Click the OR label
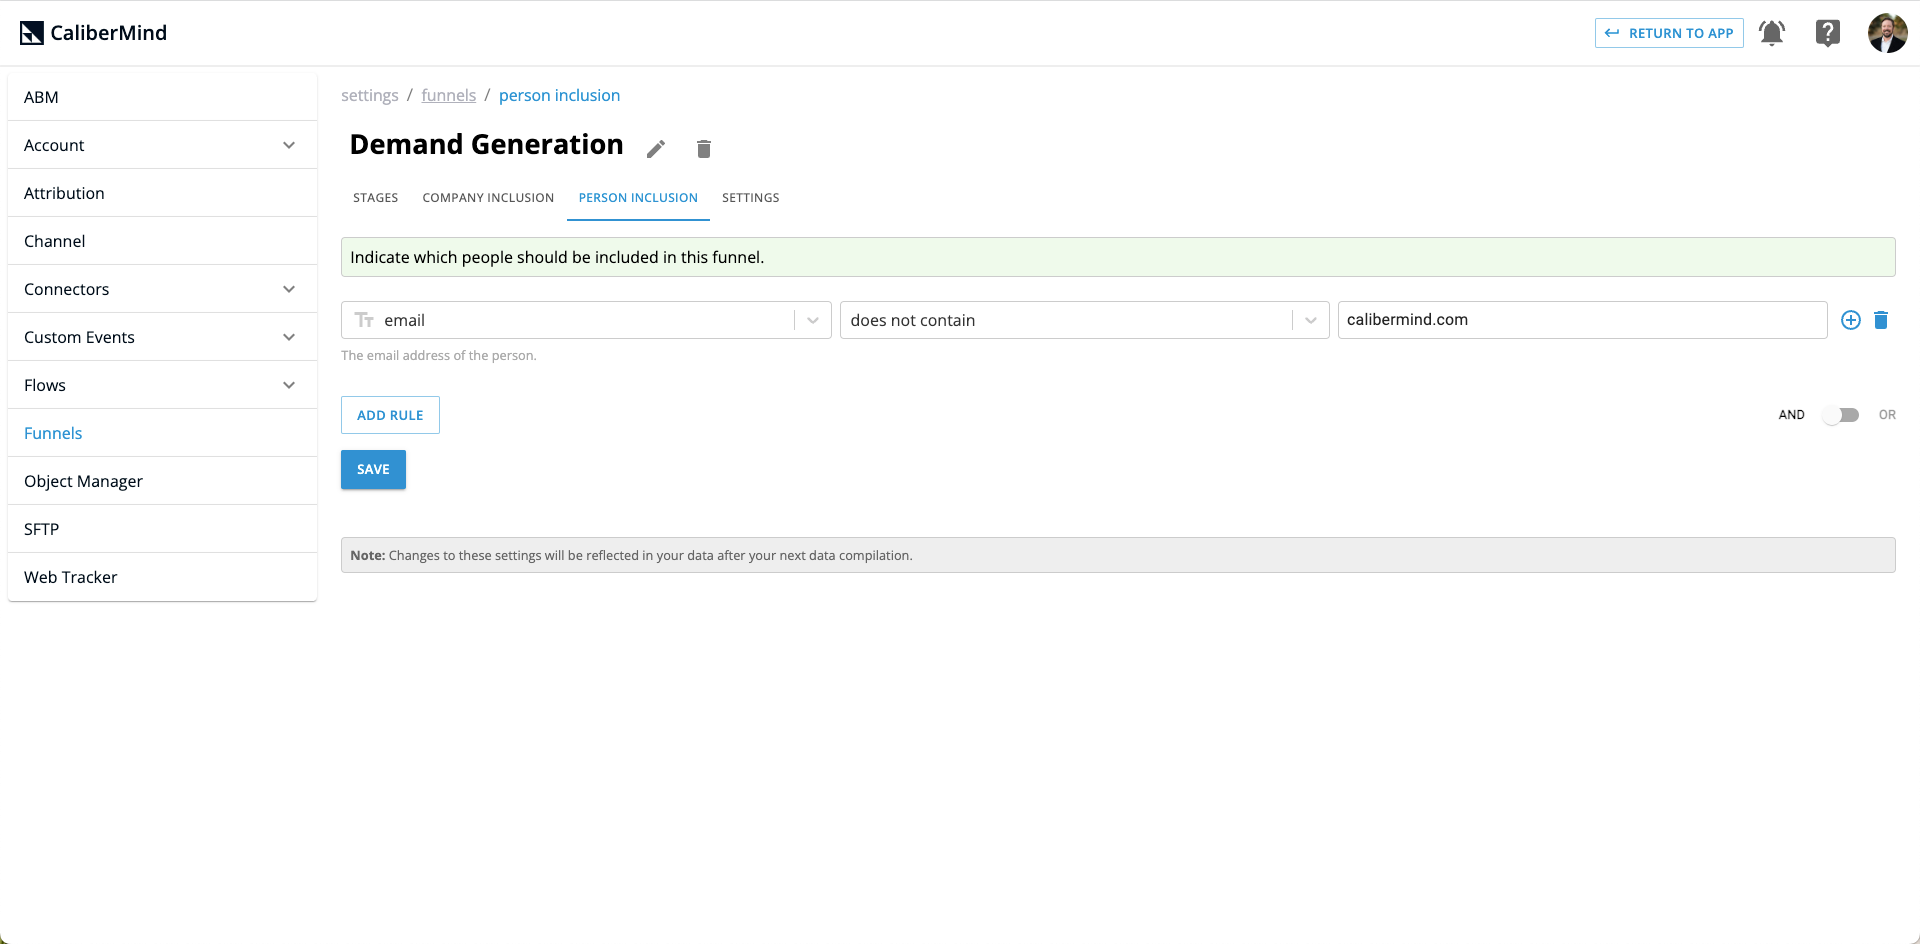The image size is (1920, 944). (1887, 415)
